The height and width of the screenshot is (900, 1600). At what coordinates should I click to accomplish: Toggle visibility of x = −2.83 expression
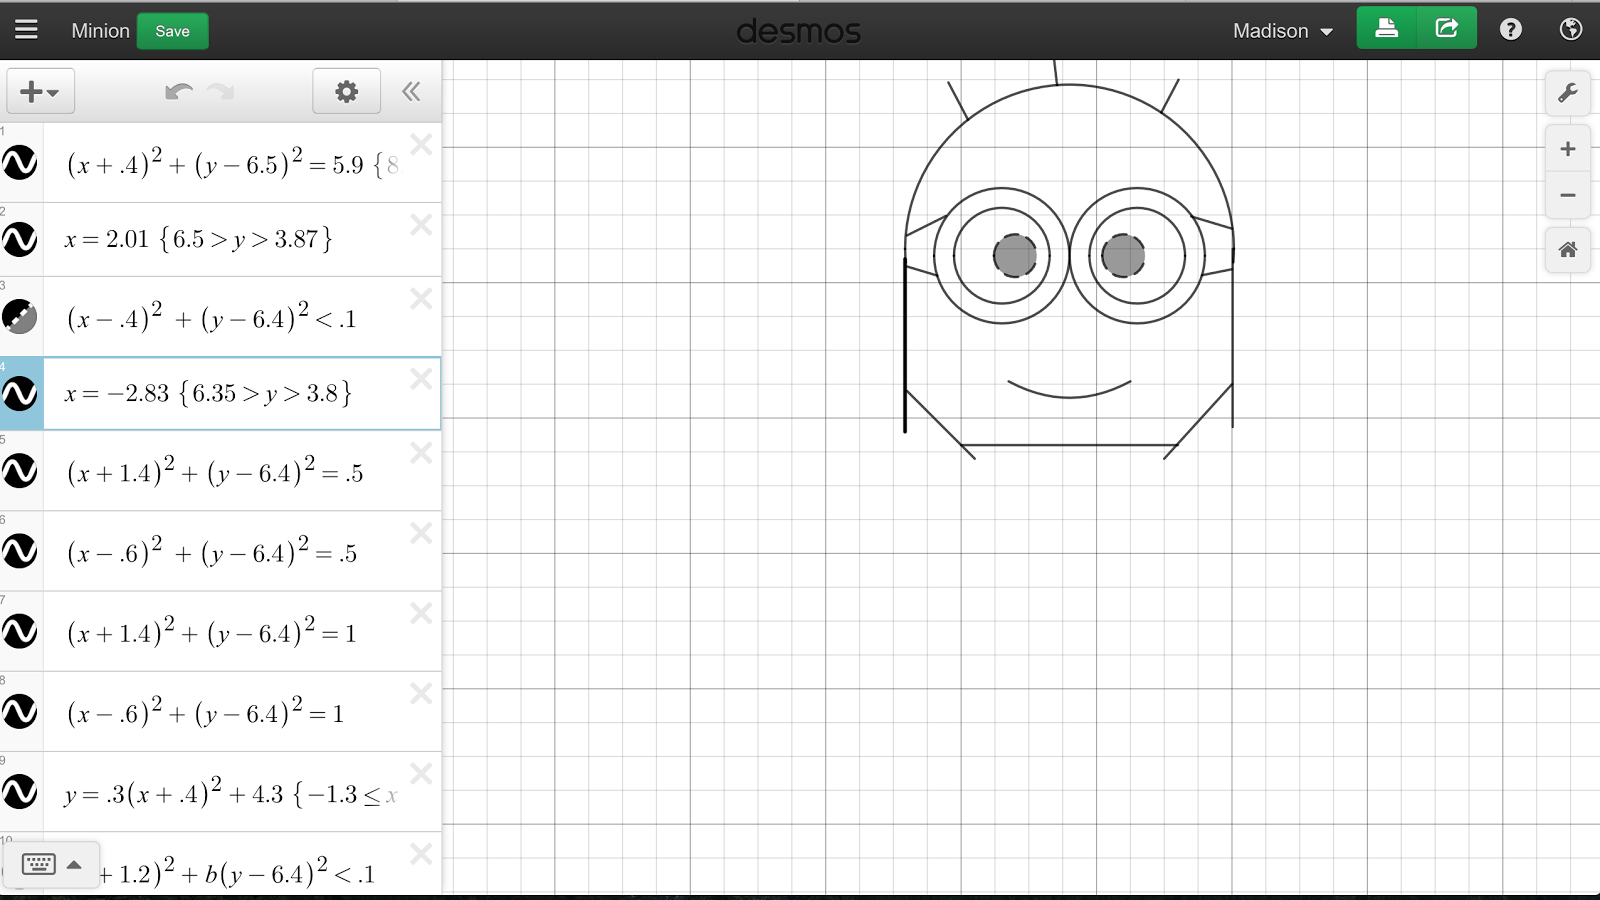(x=20, y=393)
